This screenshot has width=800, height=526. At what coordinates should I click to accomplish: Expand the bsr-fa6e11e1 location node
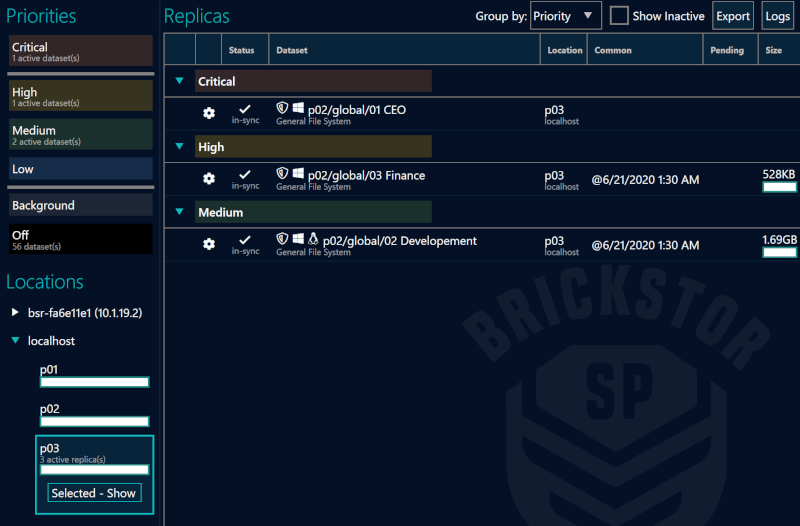[15, 313]
